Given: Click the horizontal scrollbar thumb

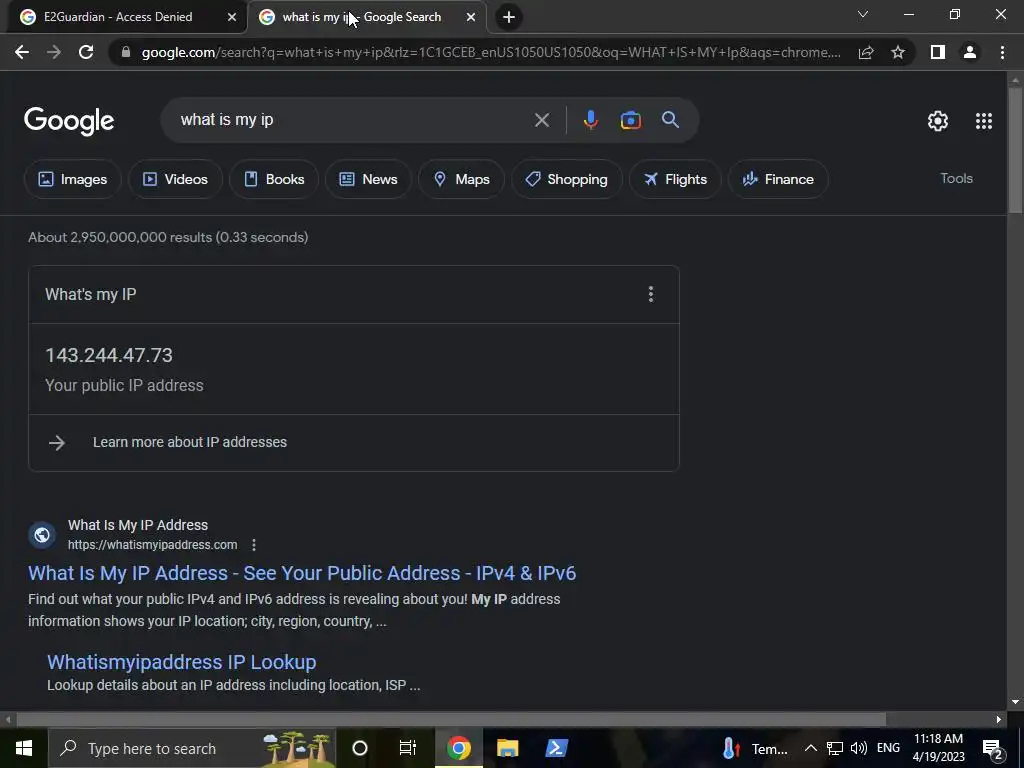Looking at the screenshot, I should point(451,719).
